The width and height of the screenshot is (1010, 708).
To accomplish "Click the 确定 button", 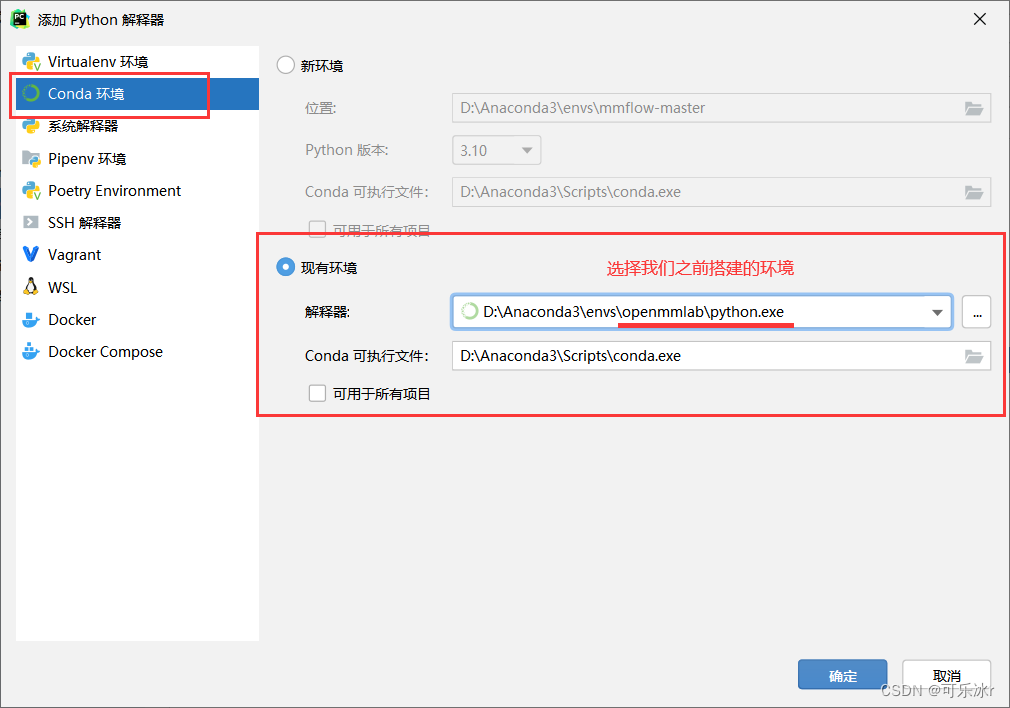I will tap(842, 674).
